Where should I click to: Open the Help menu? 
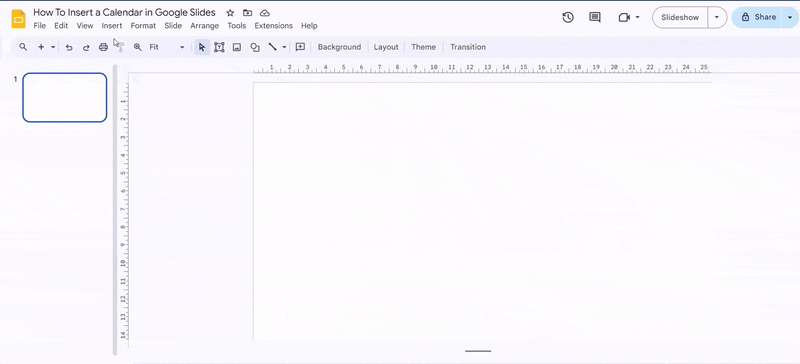coord(309,26)
